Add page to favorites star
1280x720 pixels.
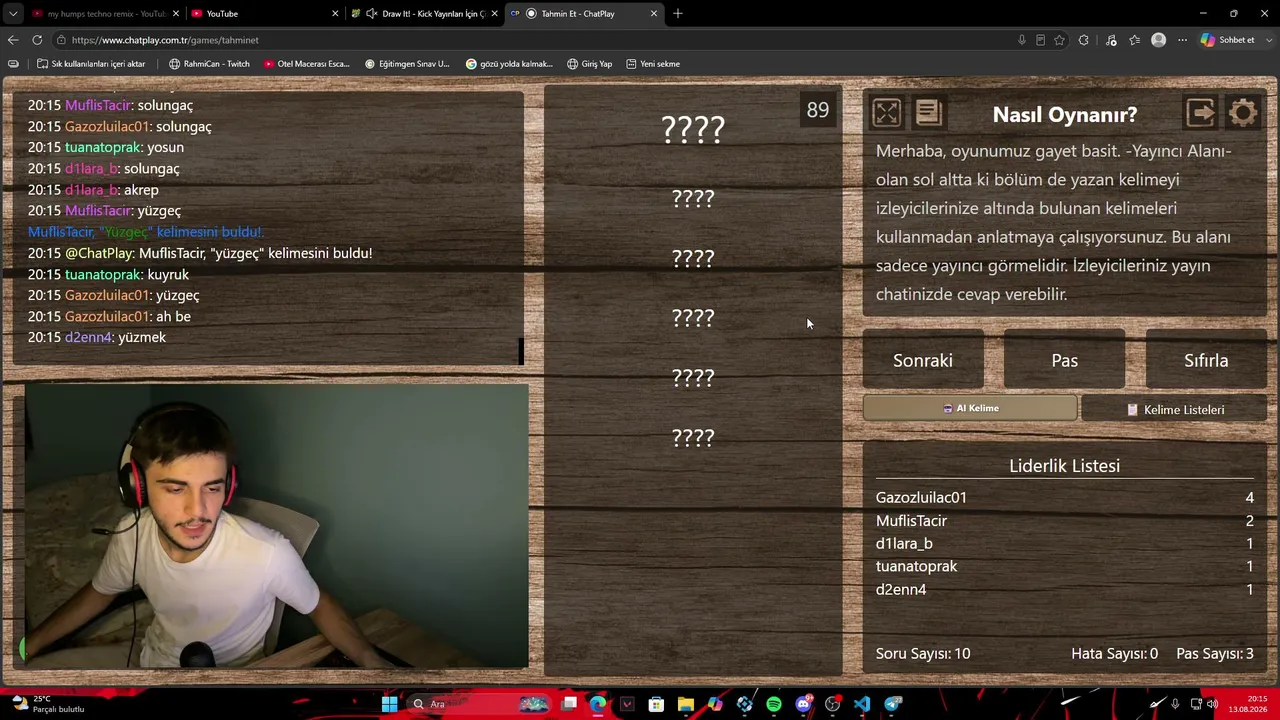click(1059, 40)
